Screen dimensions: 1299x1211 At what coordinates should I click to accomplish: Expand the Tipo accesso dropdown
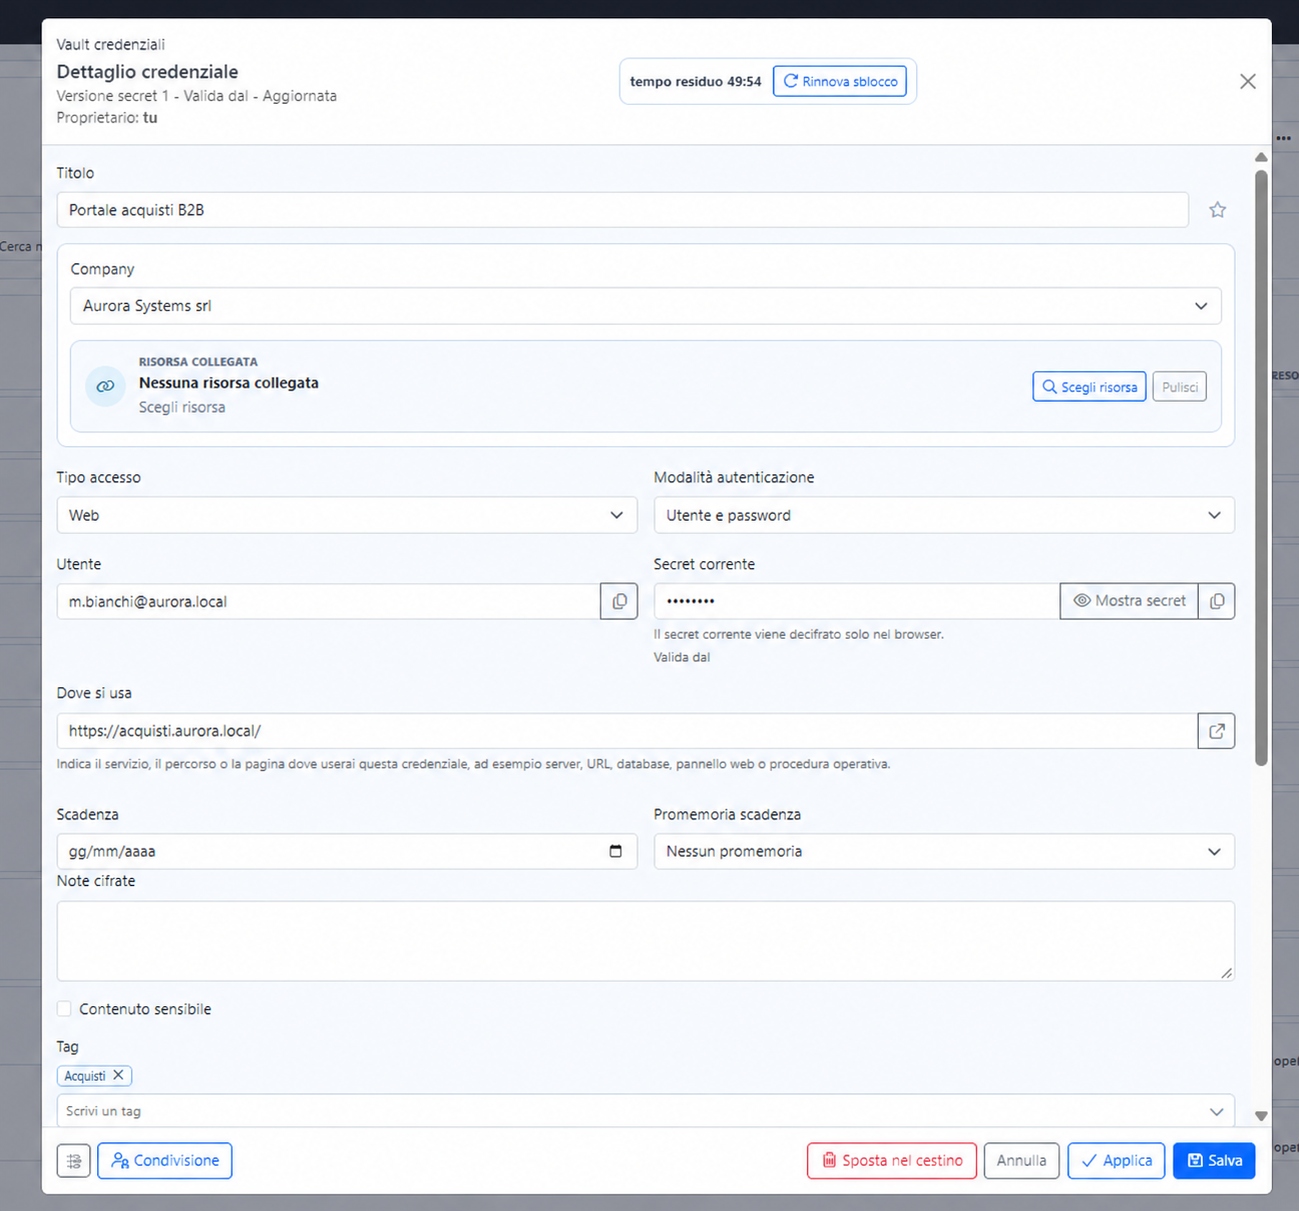(347, 515)
